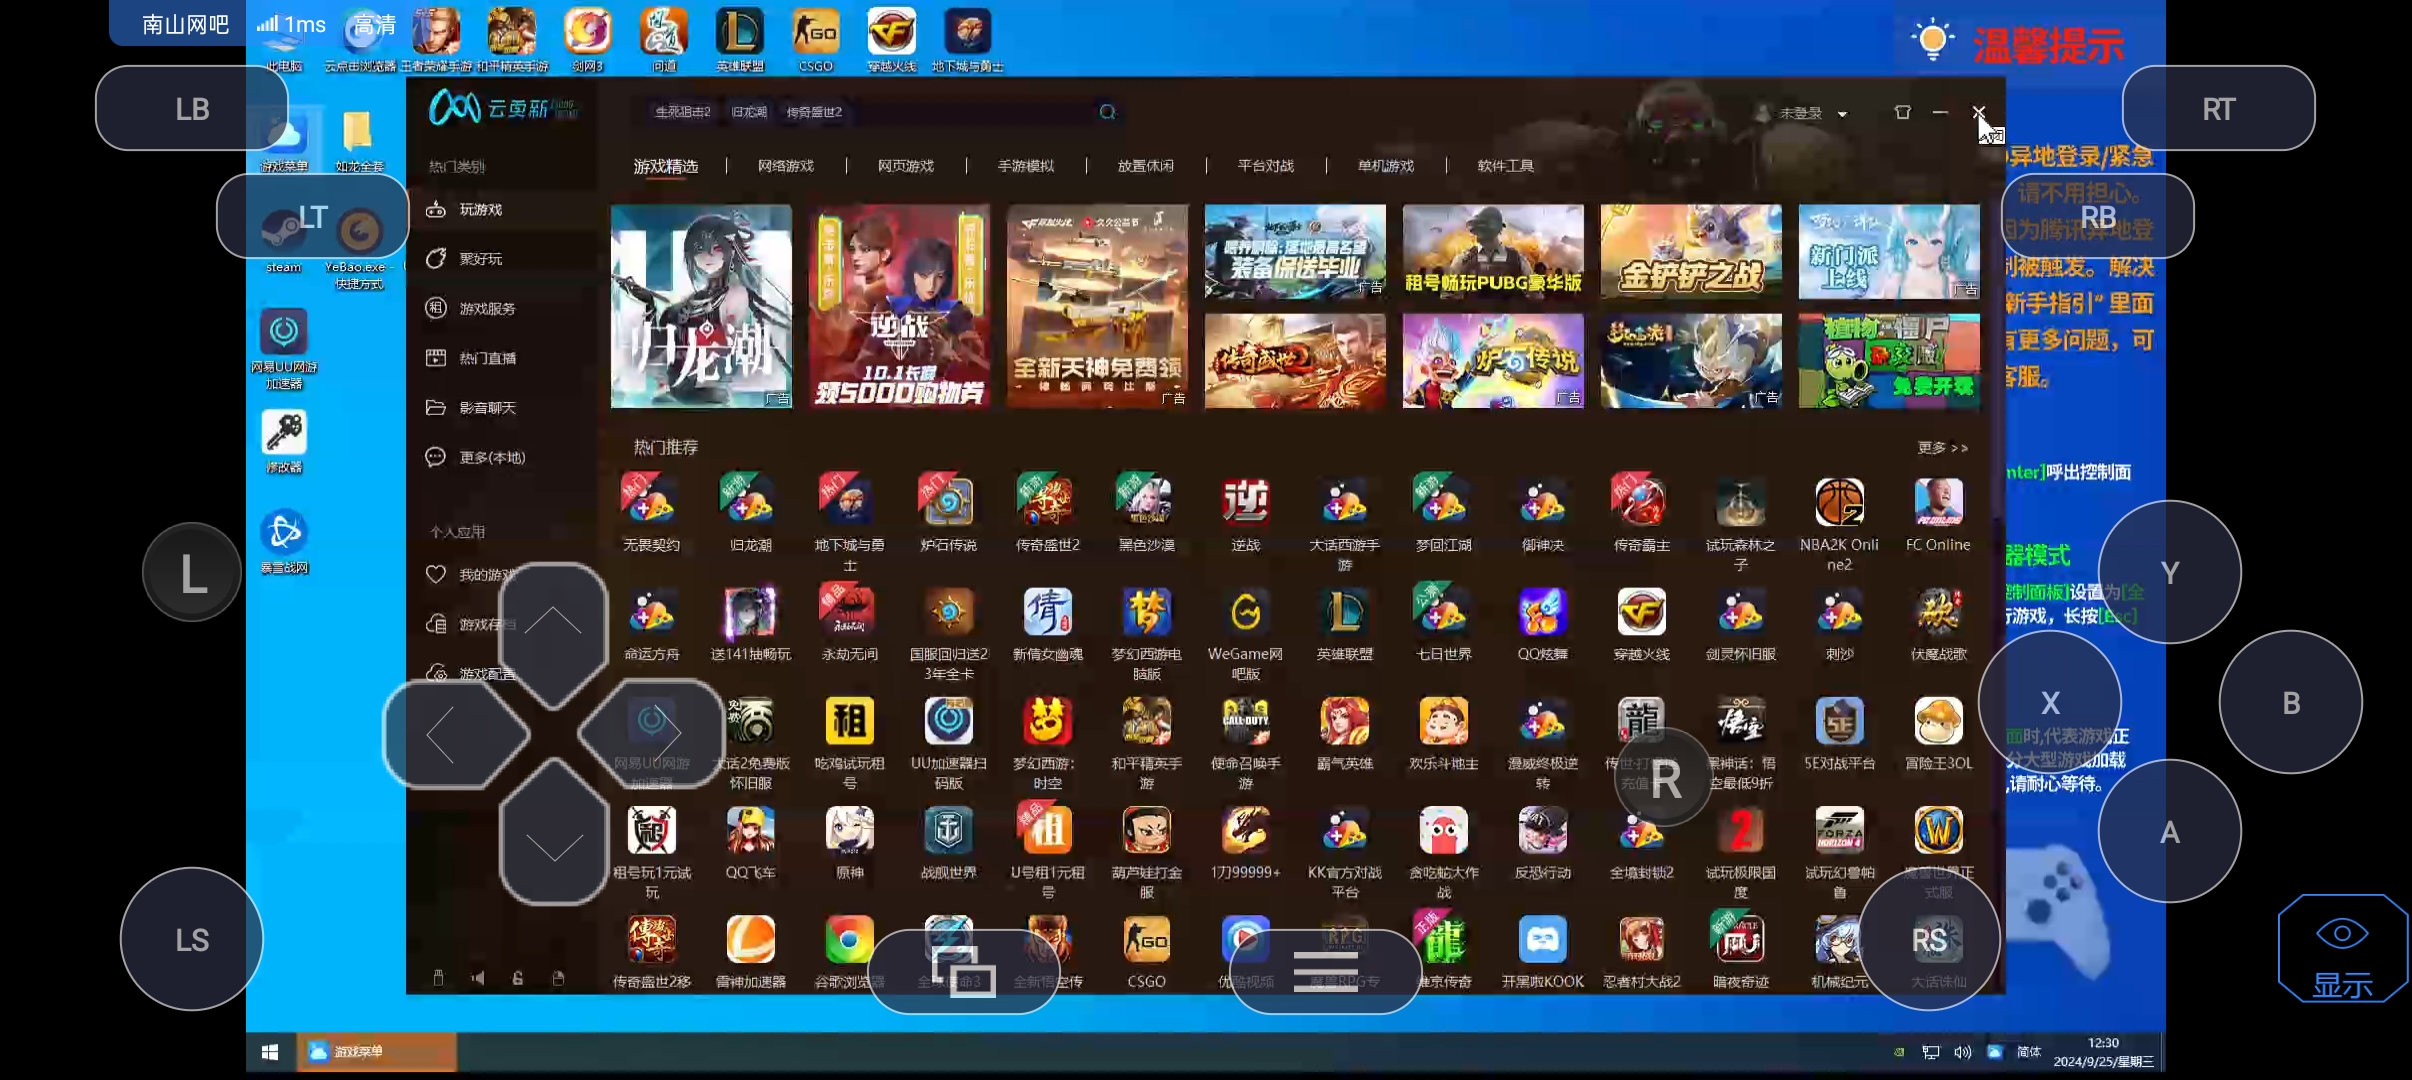Open the 网易UU网游加速器 desktop icon
Viewport: 2412px width, 1080px height.
(284, 348)
